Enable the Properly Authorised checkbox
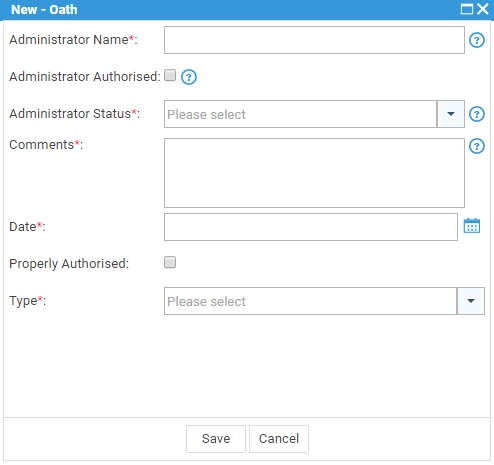 click(x=170, y=262)
